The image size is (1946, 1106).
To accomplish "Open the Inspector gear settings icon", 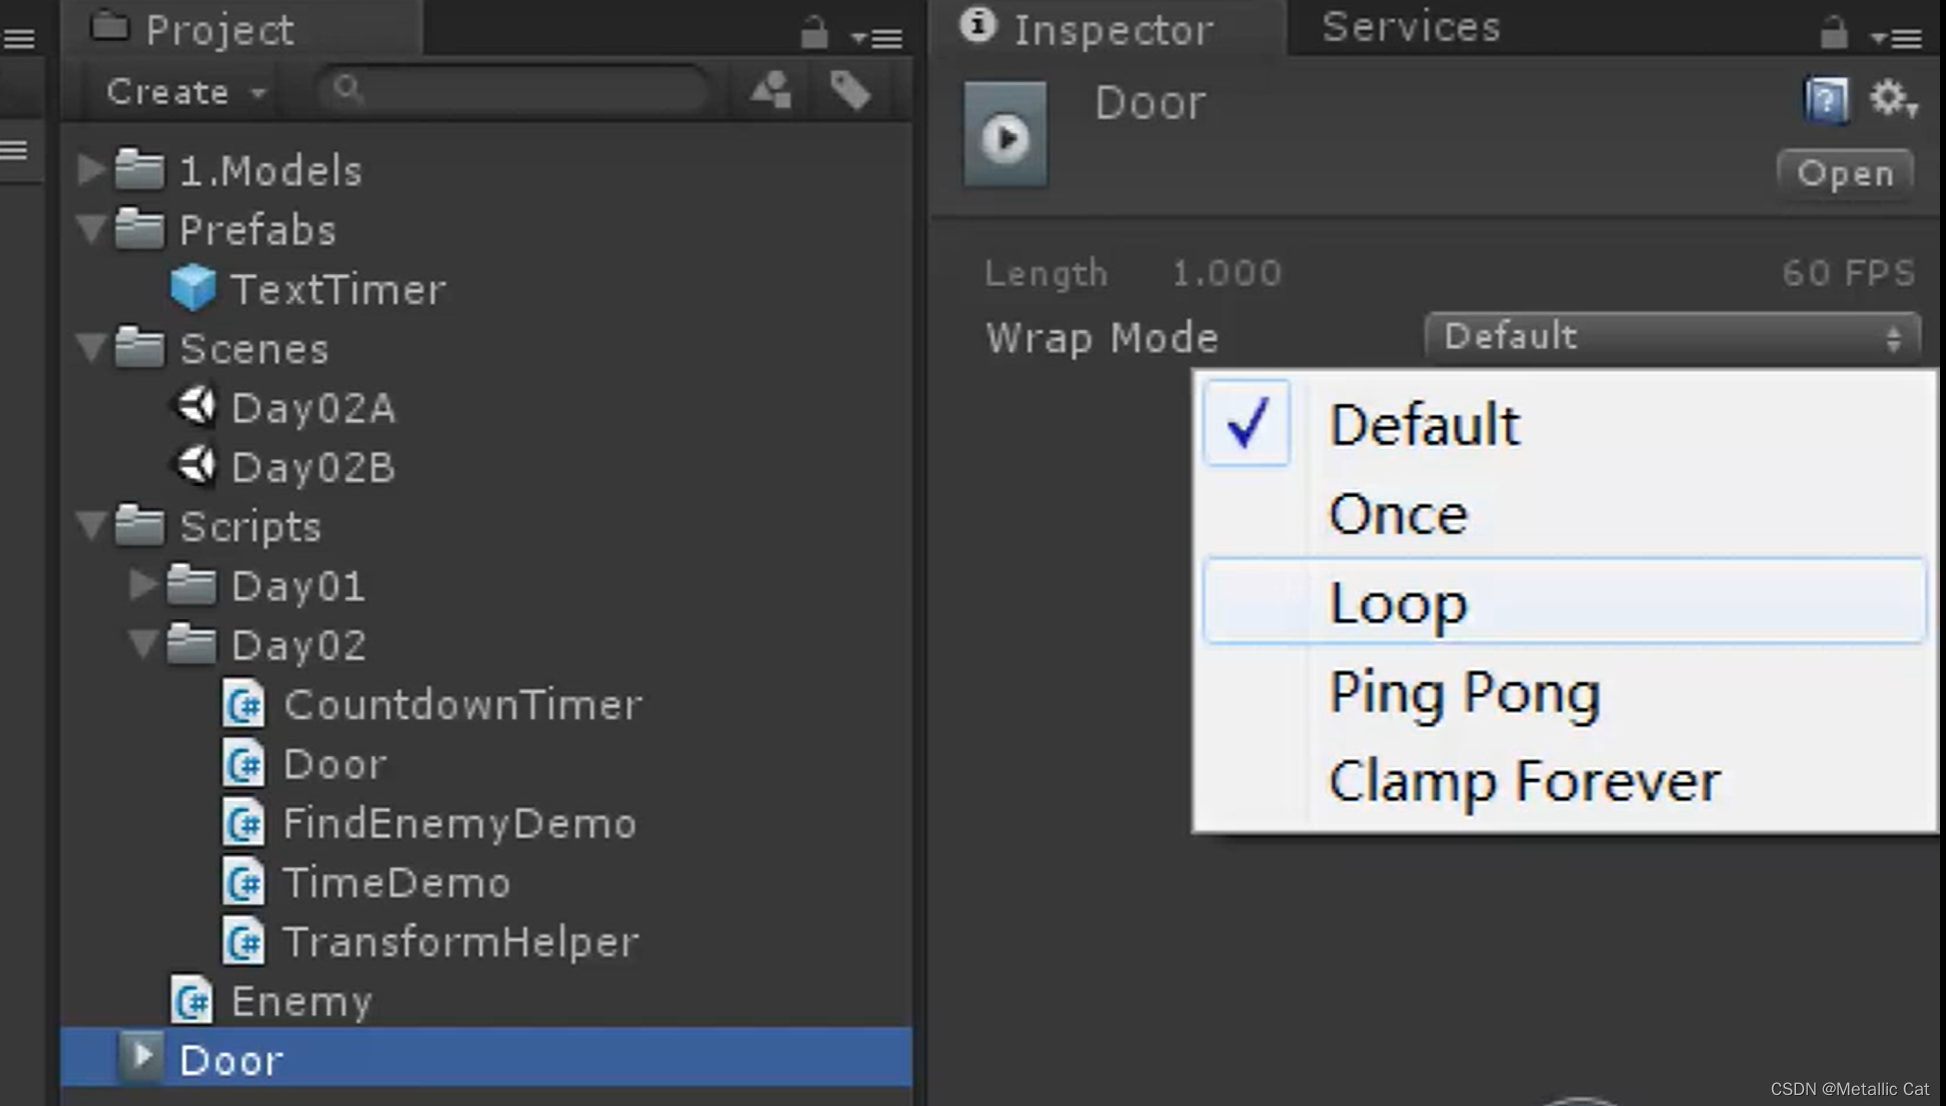I will [1886, 97].
